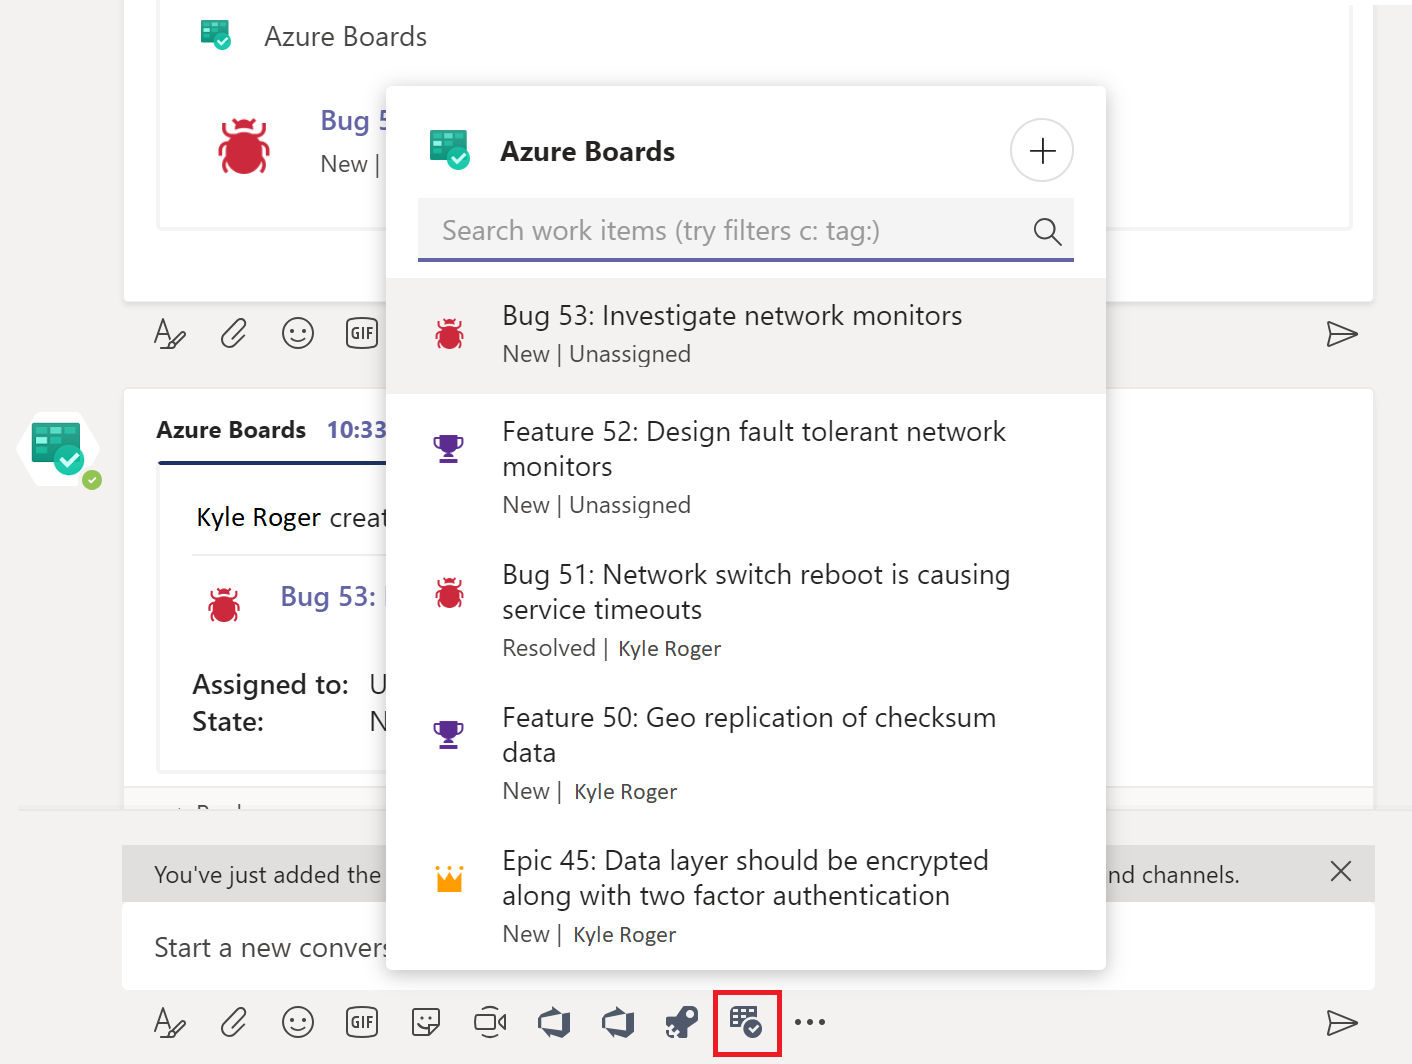This screenshot has height=1064, width=1412.
Task: Select Feature 50: Geo replication of checksum data
Action: [746, 753]
